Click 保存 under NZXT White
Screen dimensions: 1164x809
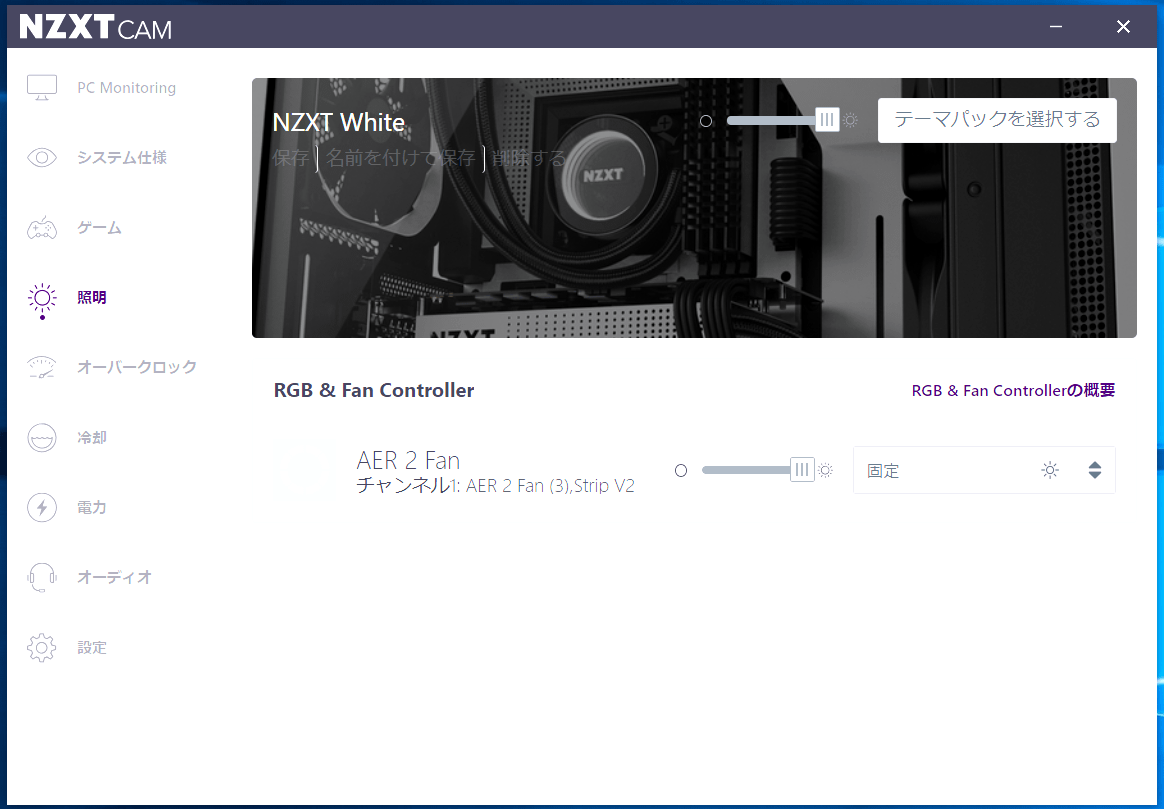pyautogui.click(x=291, y=158)
